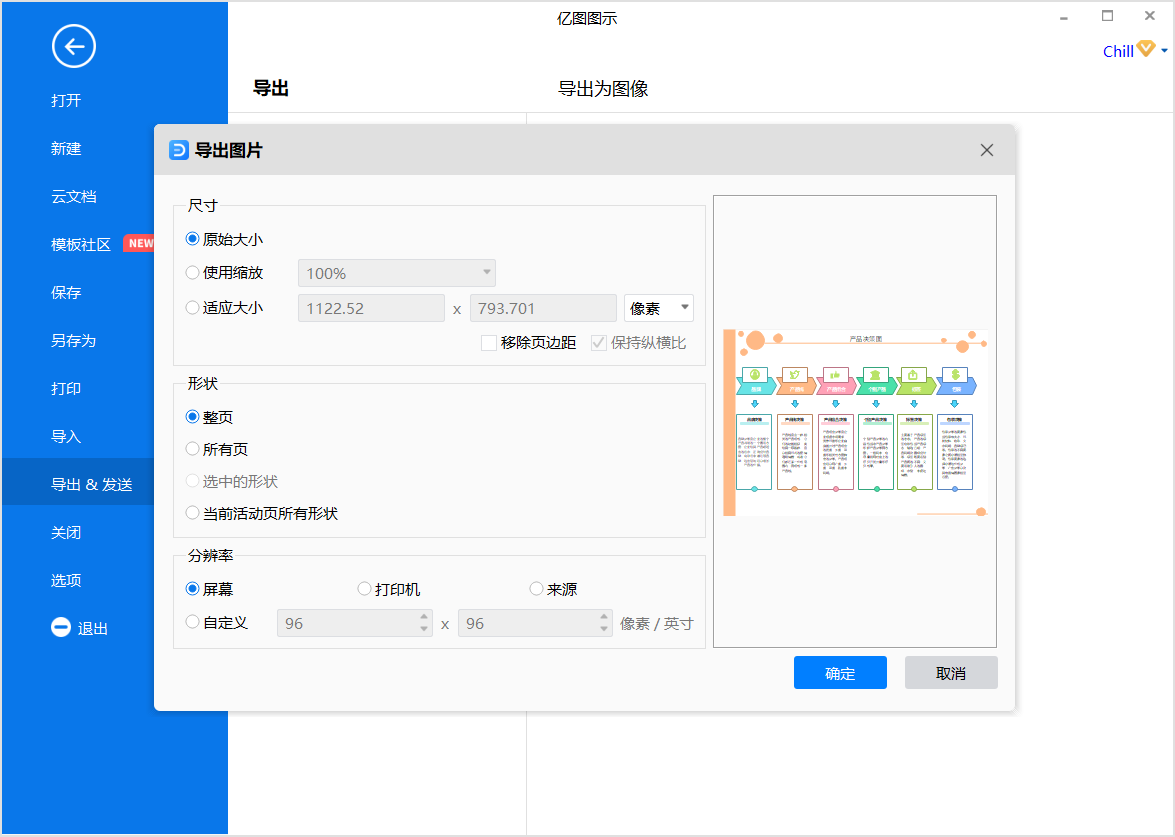The image size is (1175, 837).
Task: Enable the 移除页边距 checkbox
Action: (489, 342)
